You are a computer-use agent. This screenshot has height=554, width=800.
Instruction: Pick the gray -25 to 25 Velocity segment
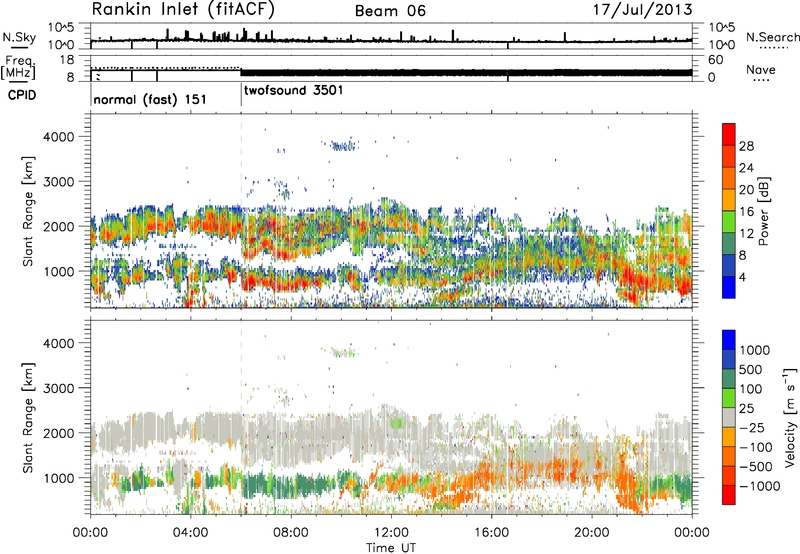(x=729, y=417)
